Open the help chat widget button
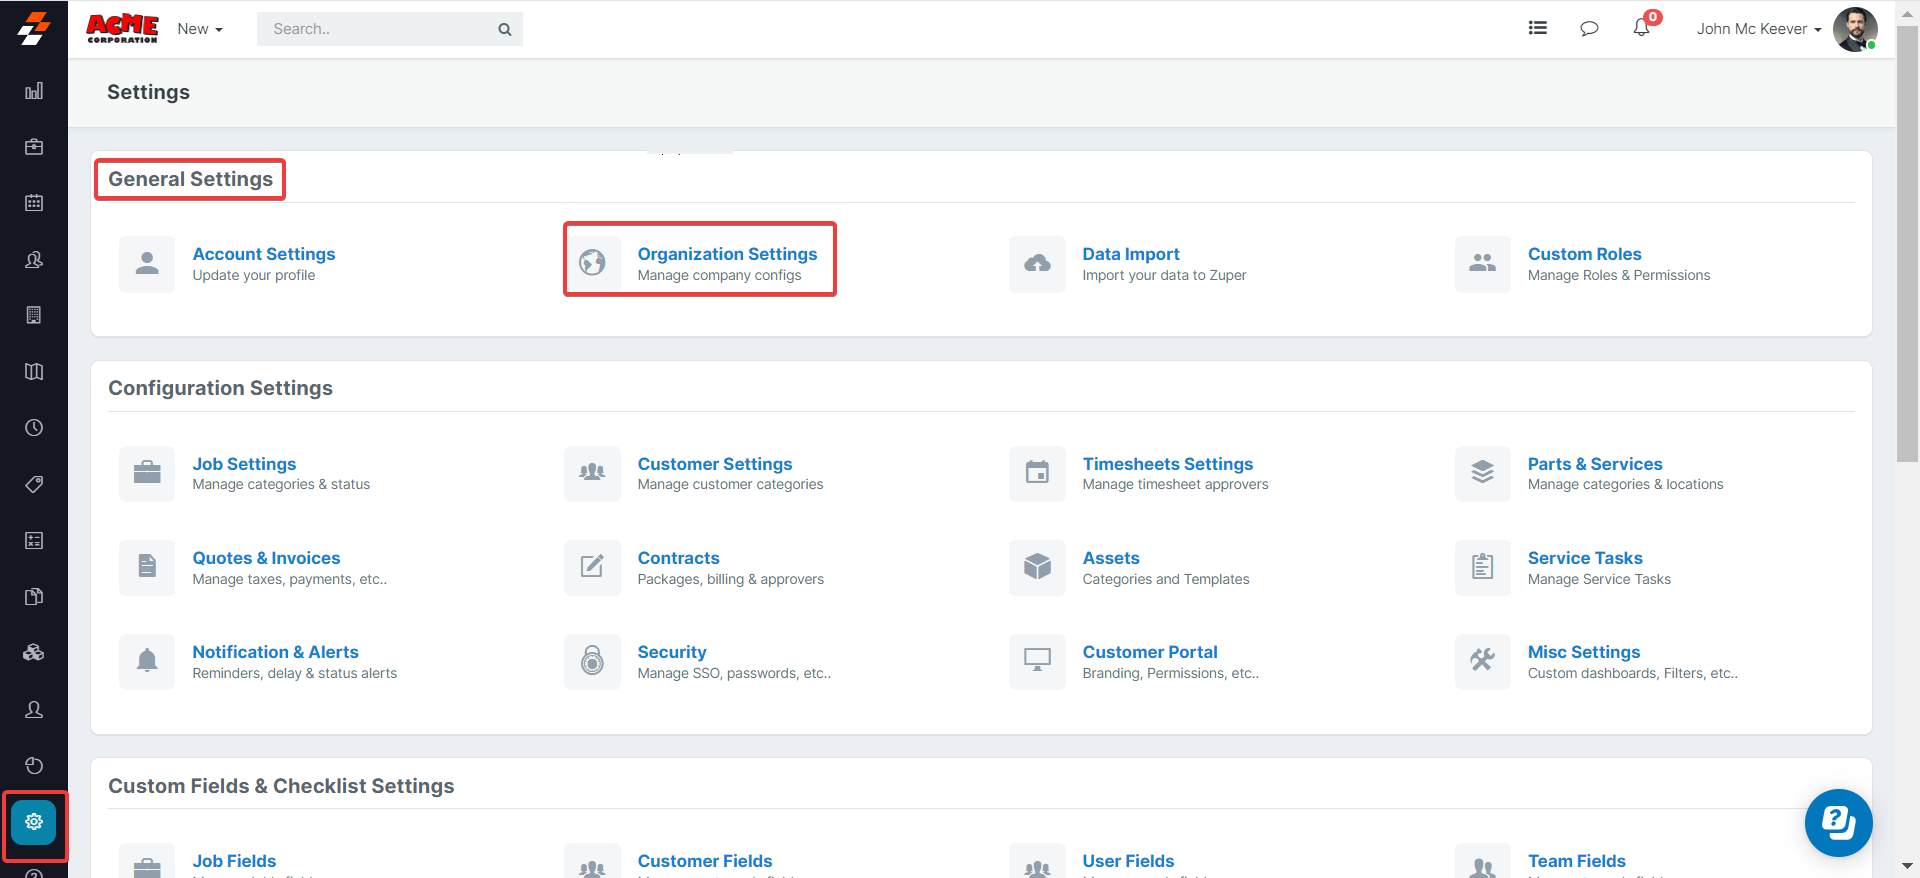The image size is (1920, 878). click(x=1838, y=823)
